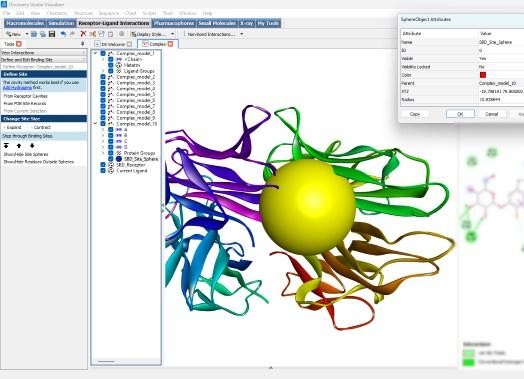524x379 pixels.
Task: Click the orange cut icon in toolbar
Action: click(93, 34)
